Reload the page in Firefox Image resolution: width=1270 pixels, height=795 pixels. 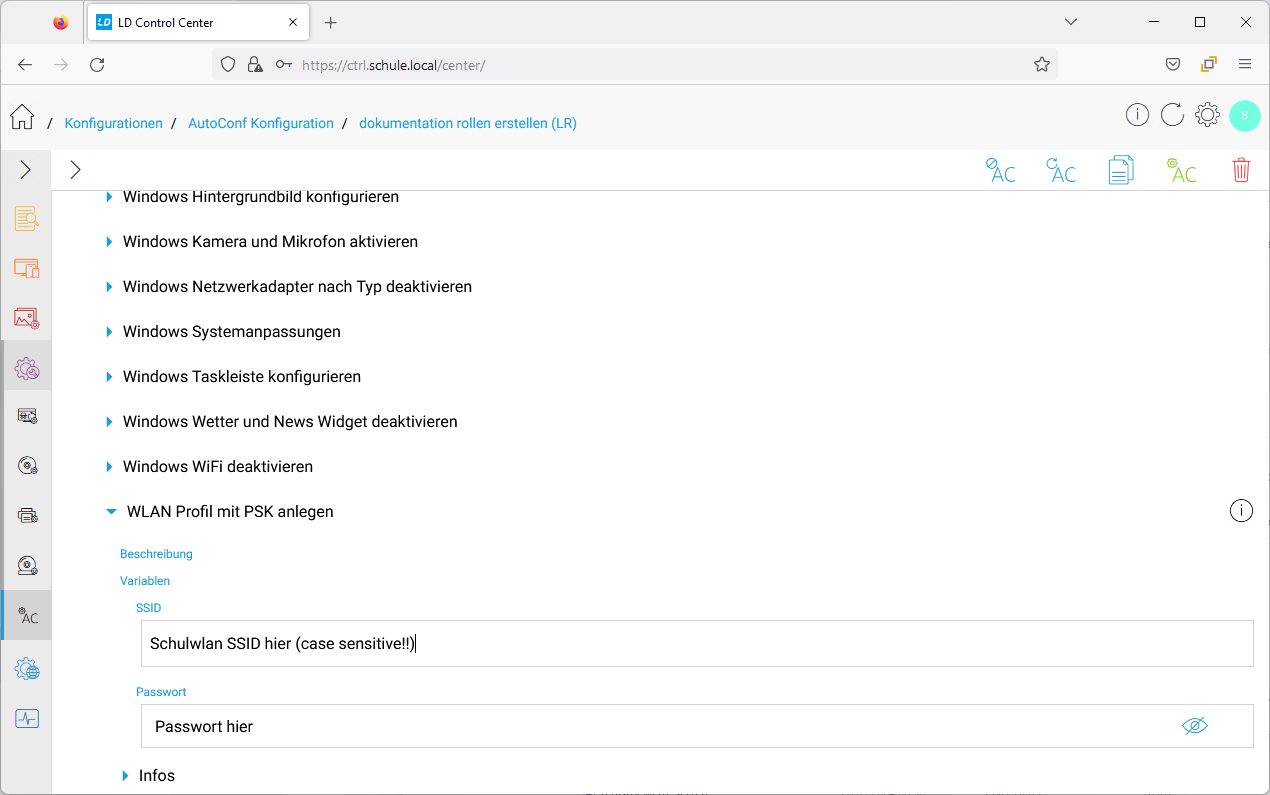(x=97, y=64)
